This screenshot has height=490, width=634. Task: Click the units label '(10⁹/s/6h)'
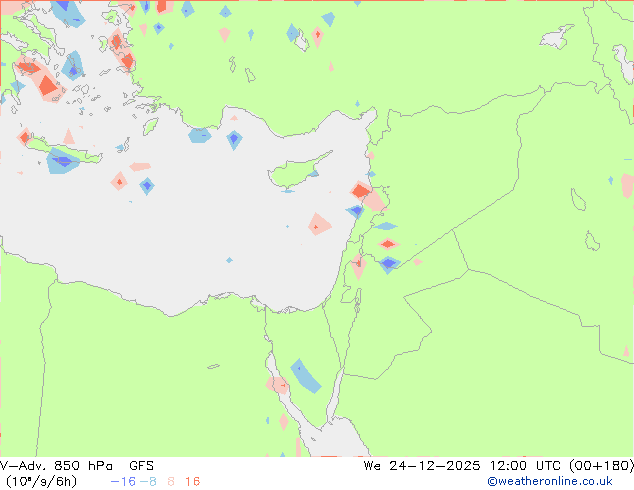click(x=41, y=482)
